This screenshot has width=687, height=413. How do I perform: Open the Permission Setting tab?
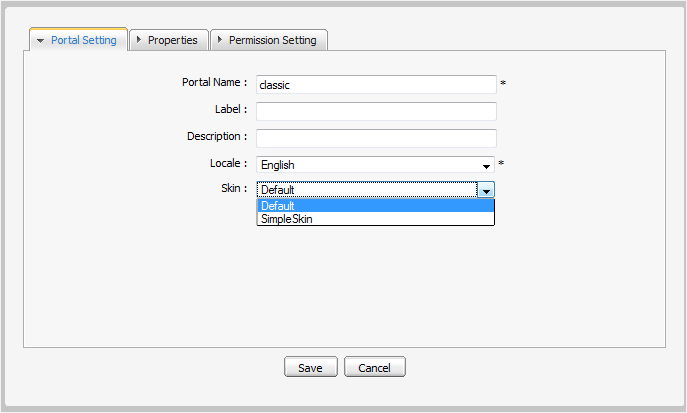(272, 40)
